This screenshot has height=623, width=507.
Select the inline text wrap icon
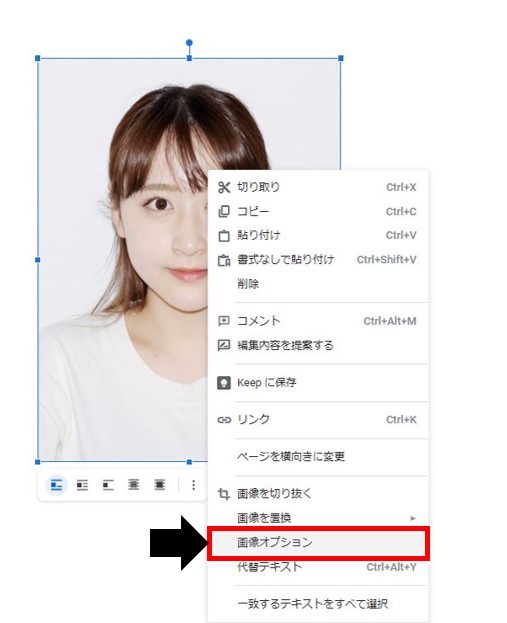[x=57, y=485]
